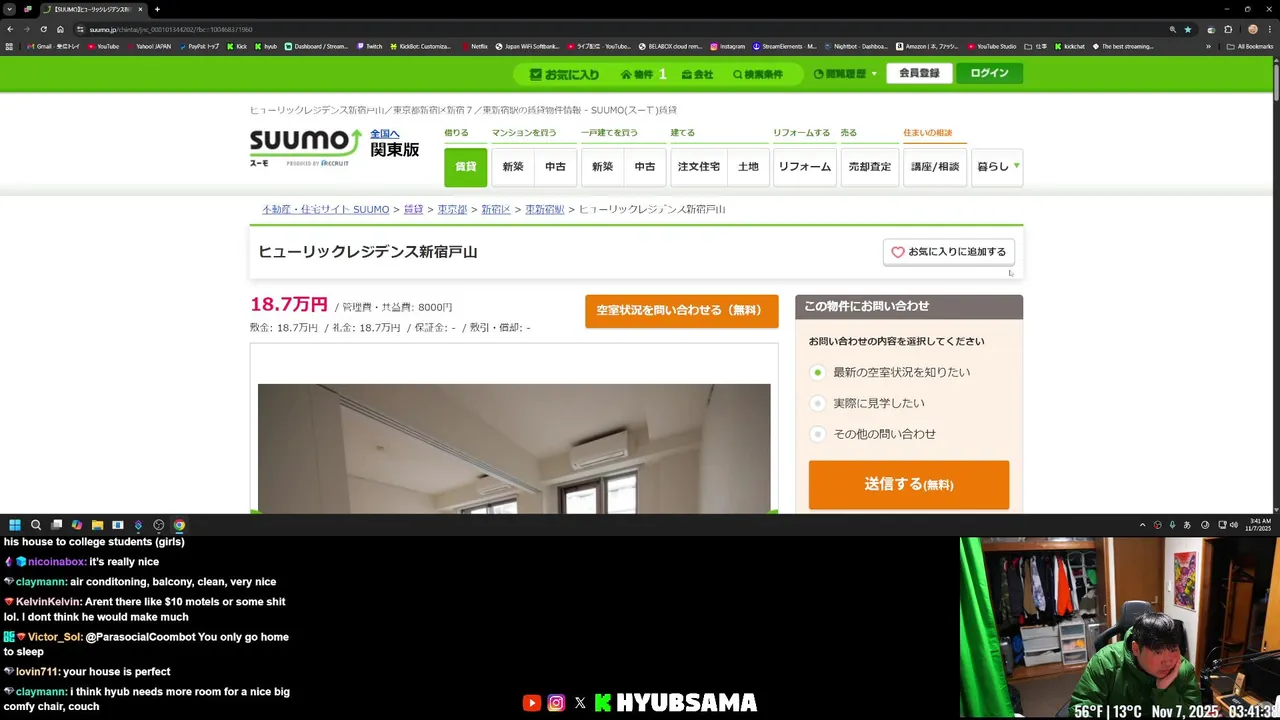Open the Nightbot Dashboard bookmark
Image resolution: width=1280 pixels, height=720 pixels.
[x=856, y=46]
